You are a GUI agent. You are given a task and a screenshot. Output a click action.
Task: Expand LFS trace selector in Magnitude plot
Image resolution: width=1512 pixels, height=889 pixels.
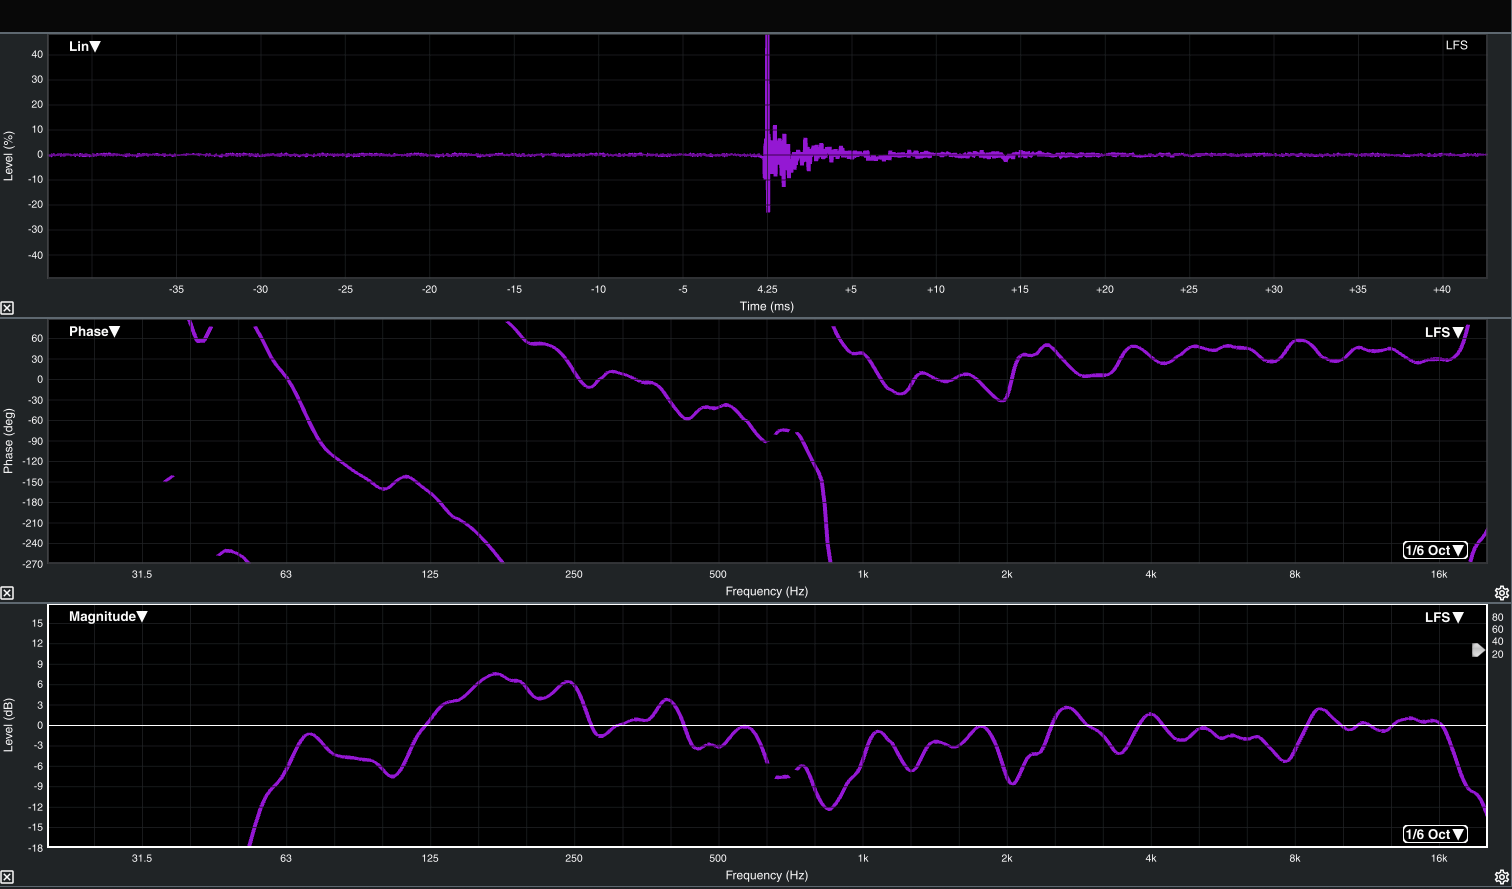1444,617
